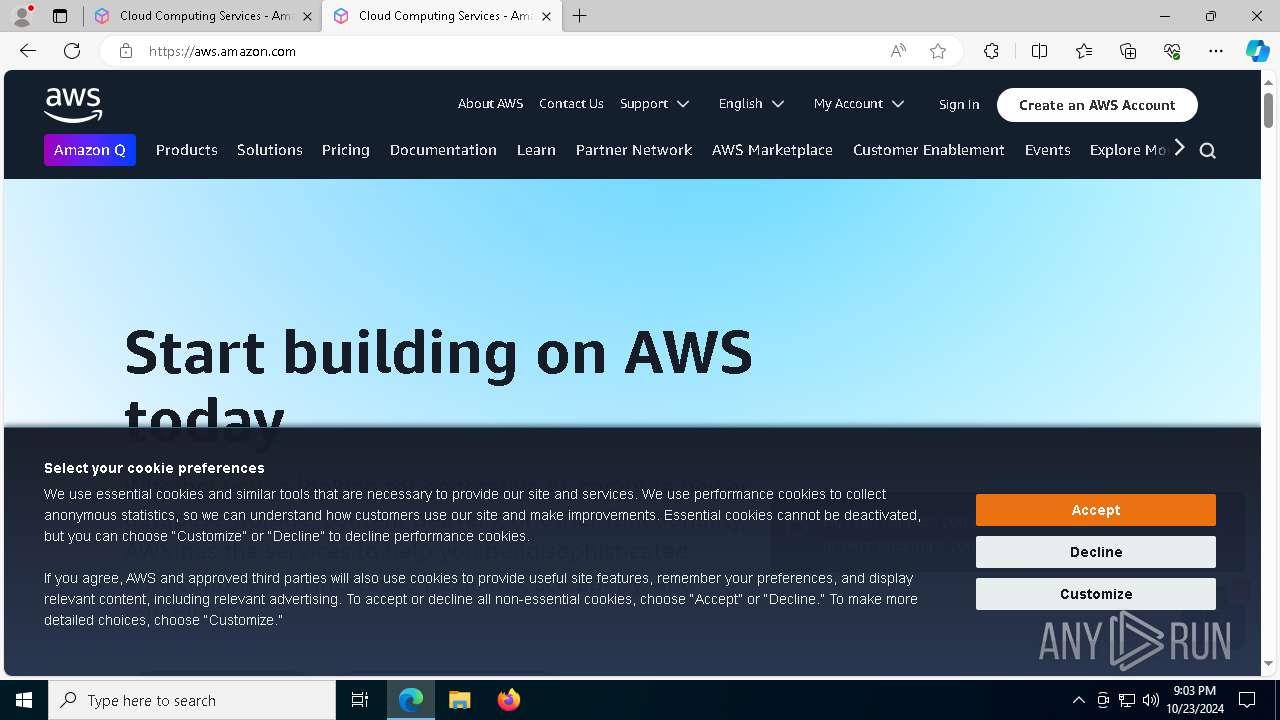Click the browser address bar URL field

point(500,51)
